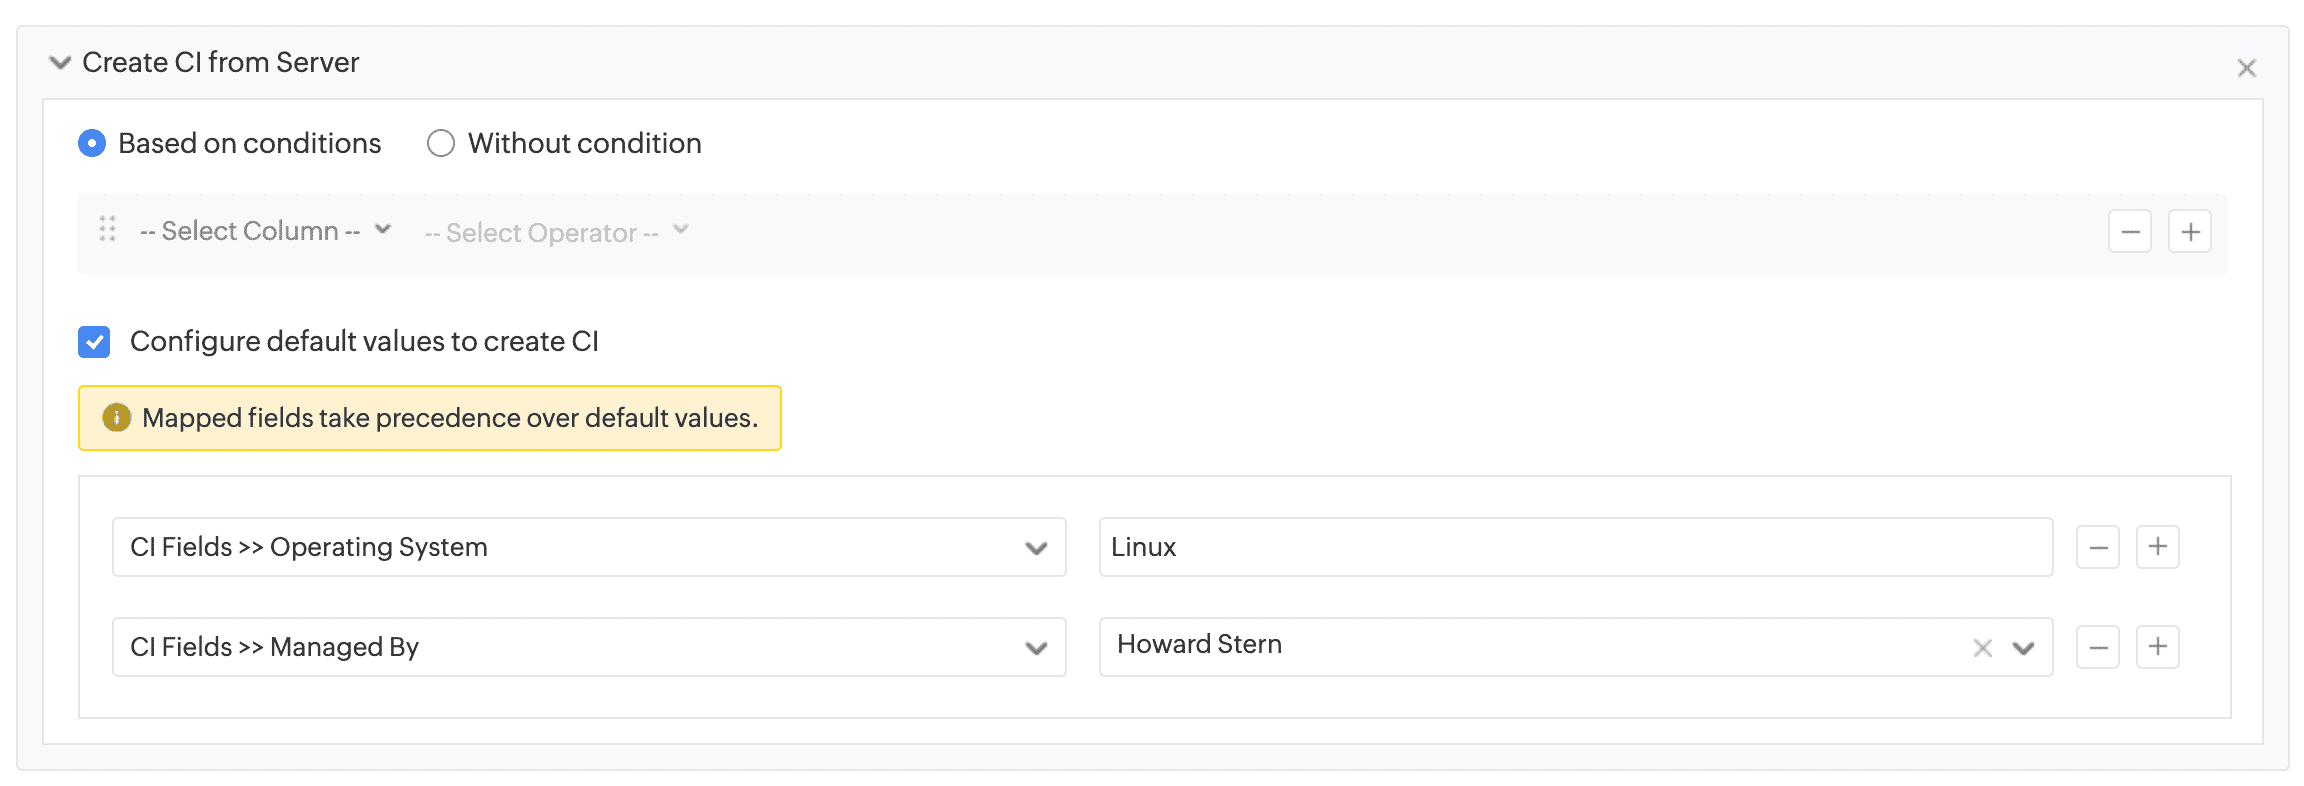The height and width of the screenshot is (786, 2304).
Task: Uncheck Configure default values to create CI
Action: click(95, 342)
